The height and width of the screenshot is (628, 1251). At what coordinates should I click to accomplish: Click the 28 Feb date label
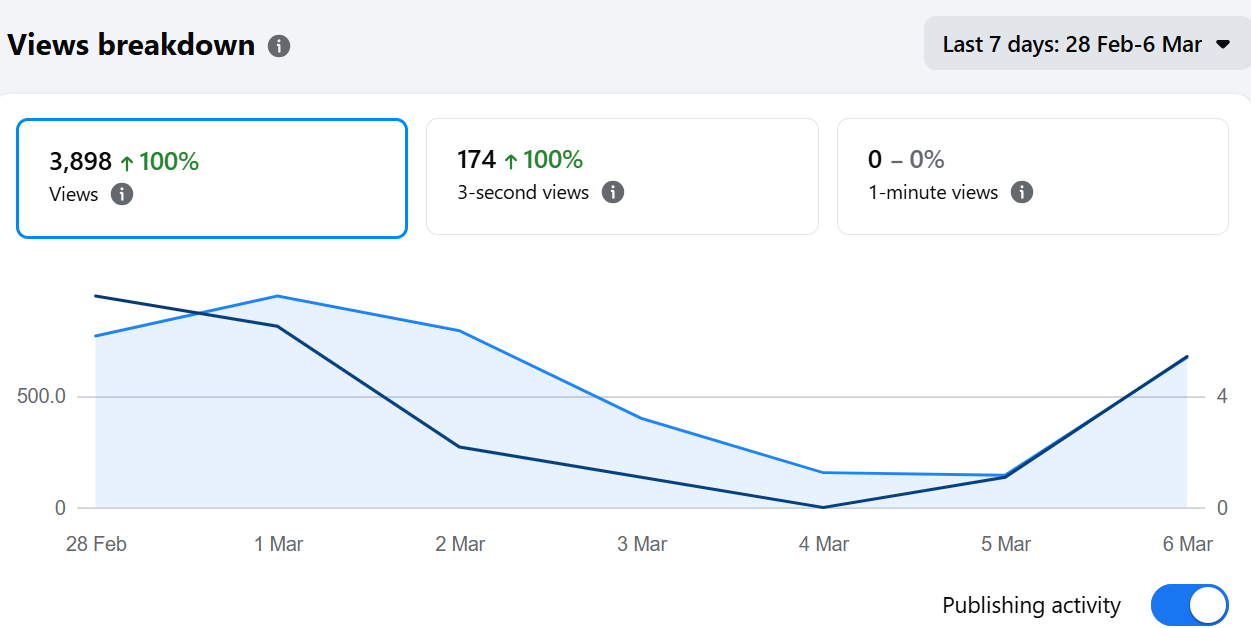click(96, 544)
